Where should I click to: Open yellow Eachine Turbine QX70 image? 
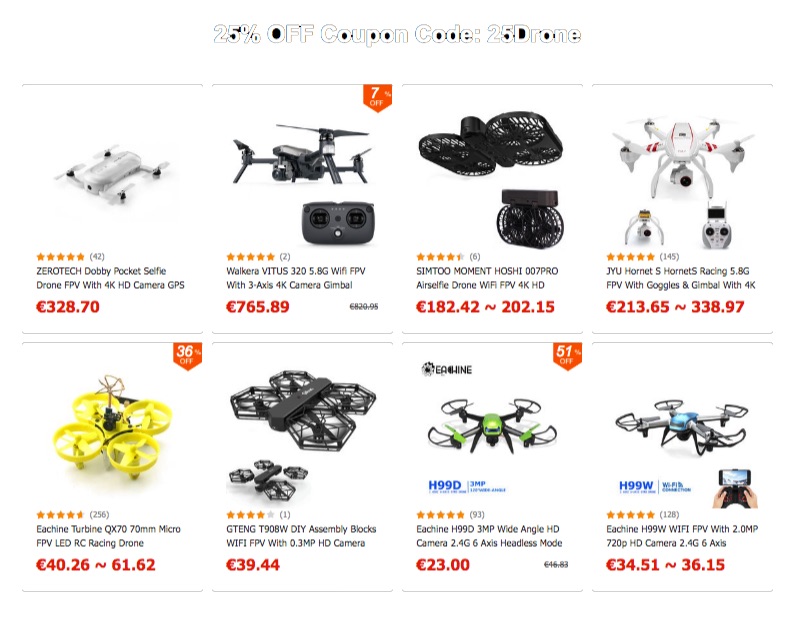113,428
